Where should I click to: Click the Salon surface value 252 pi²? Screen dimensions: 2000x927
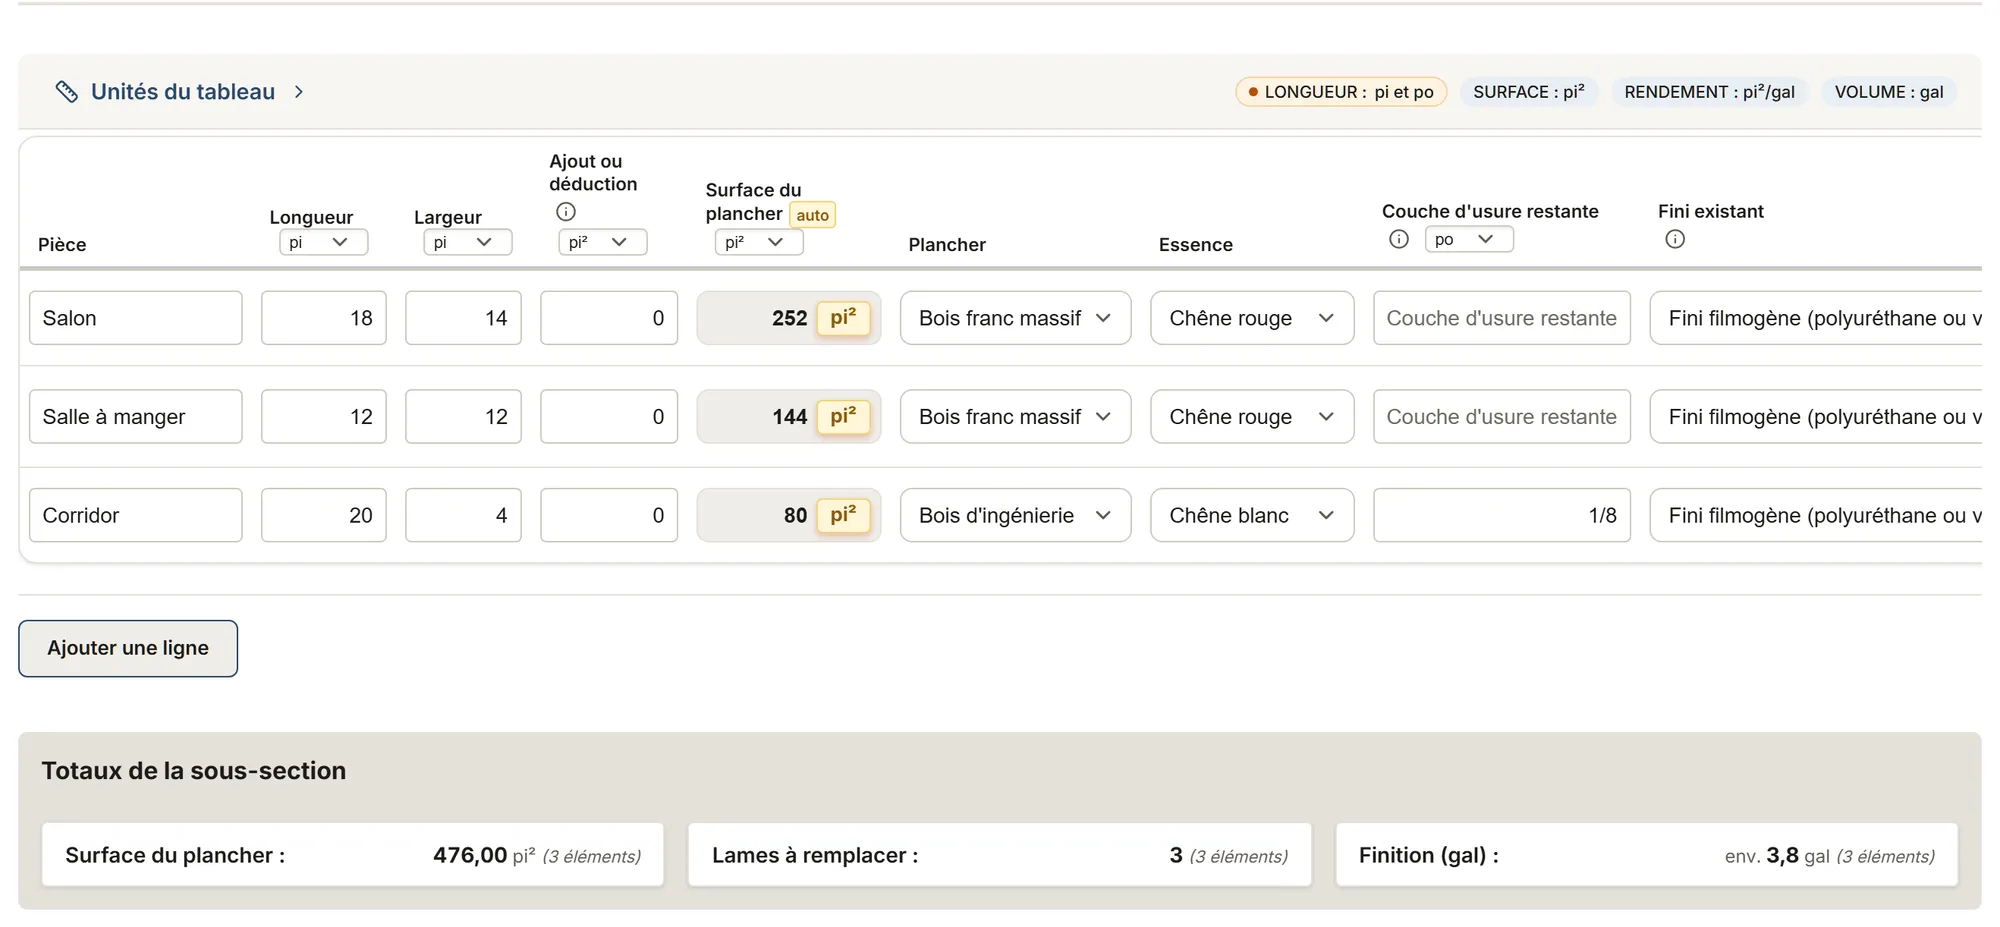pyautogui.click(x=789, y=318)
